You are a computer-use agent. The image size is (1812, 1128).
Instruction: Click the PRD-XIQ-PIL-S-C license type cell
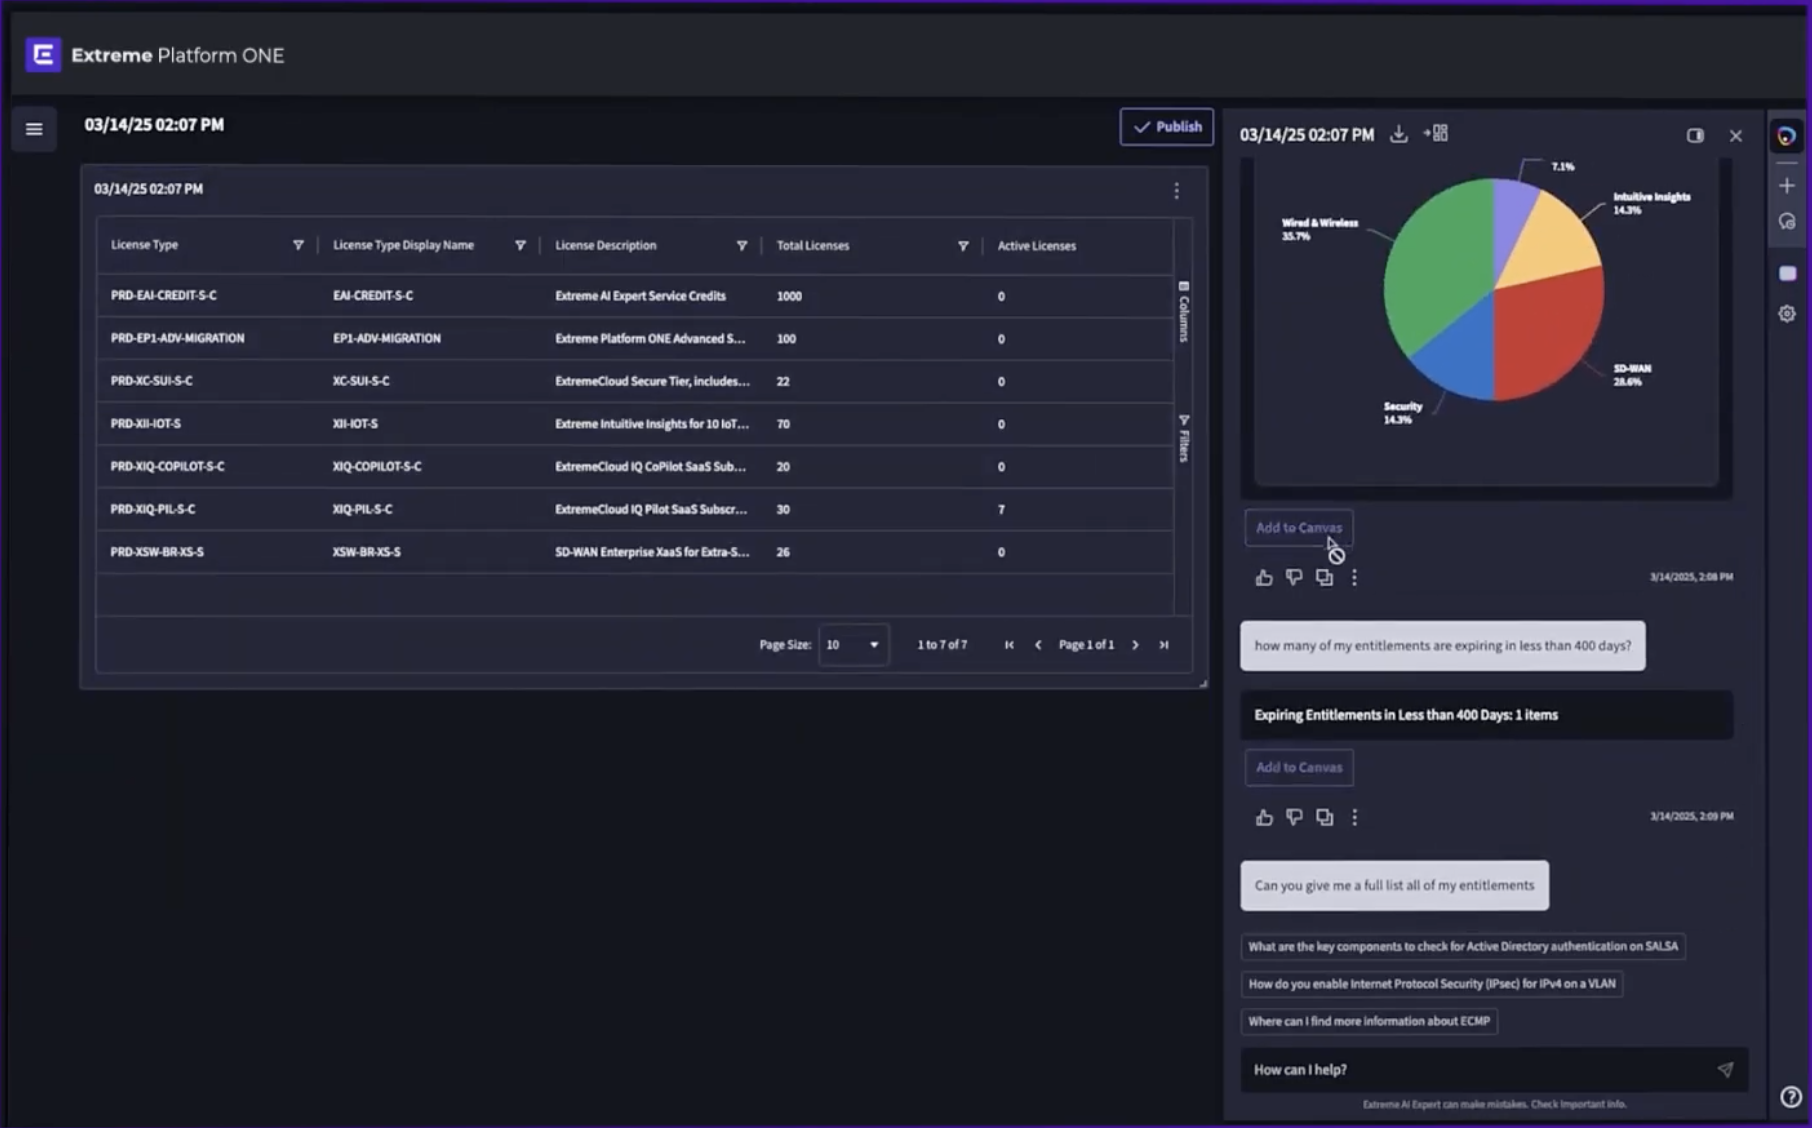pos(153,509)
